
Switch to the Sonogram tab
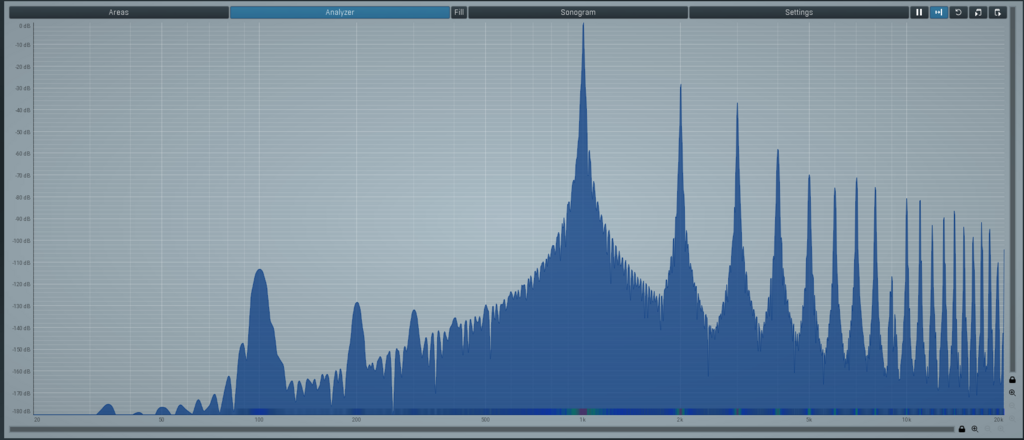point(578,12)
